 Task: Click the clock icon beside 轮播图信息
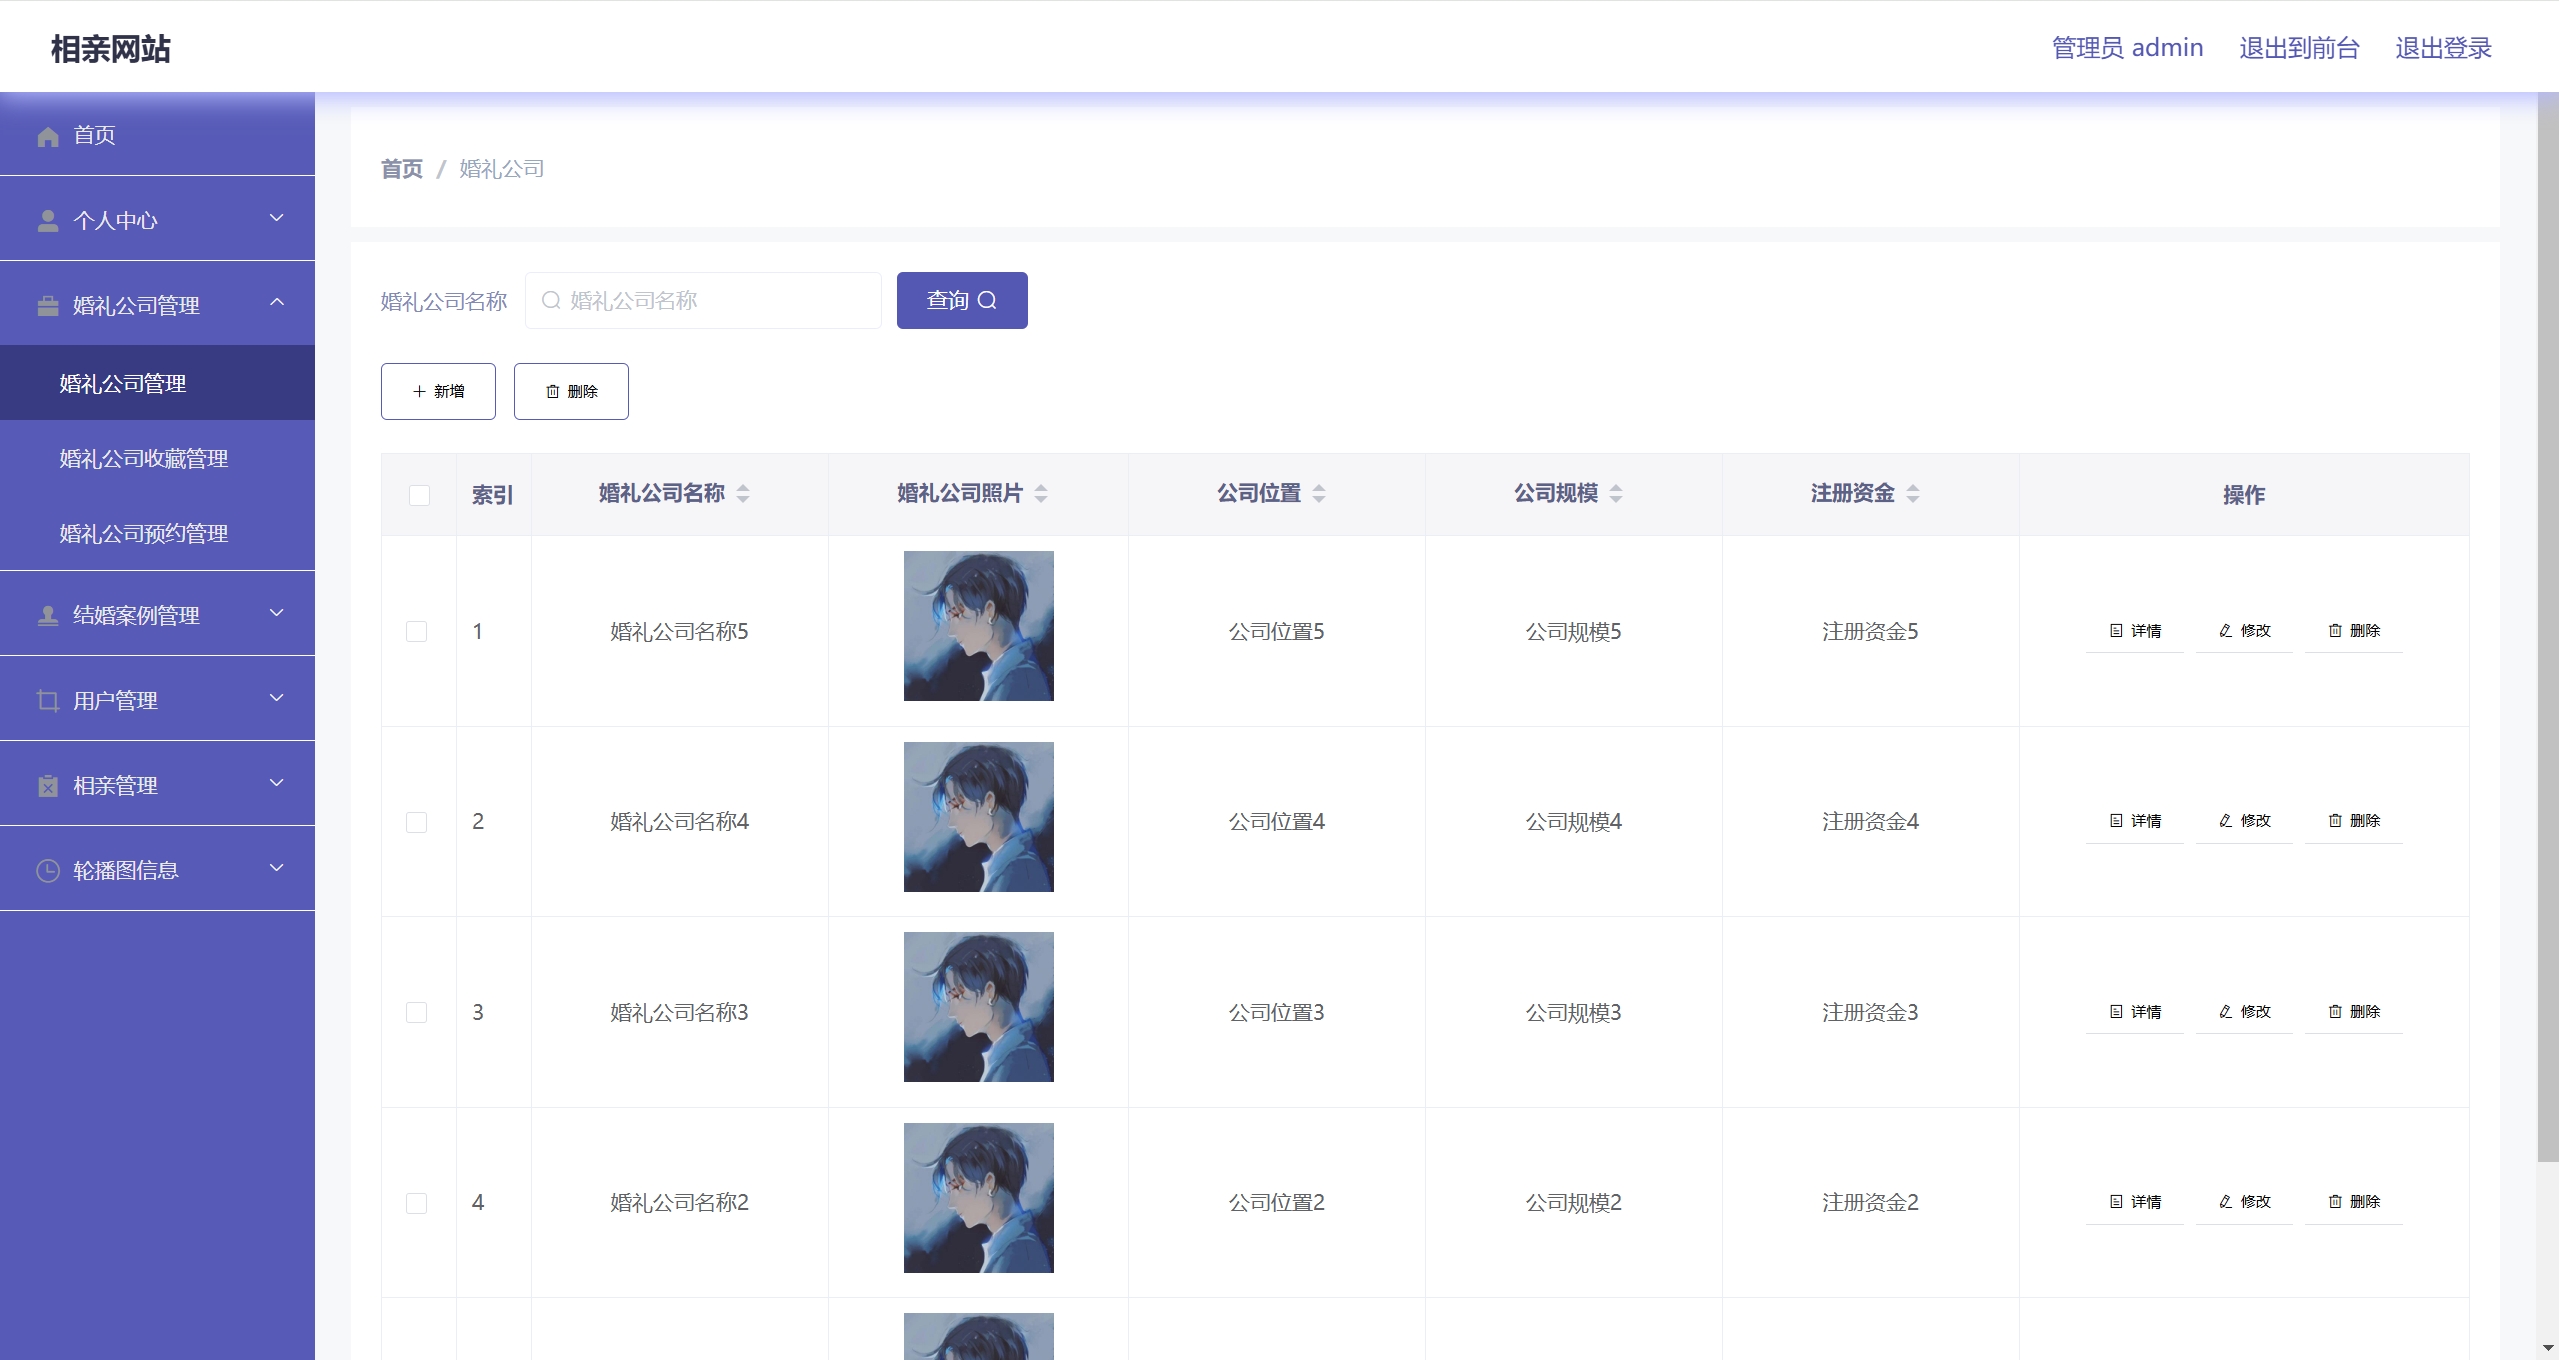[x=48, y=871]
